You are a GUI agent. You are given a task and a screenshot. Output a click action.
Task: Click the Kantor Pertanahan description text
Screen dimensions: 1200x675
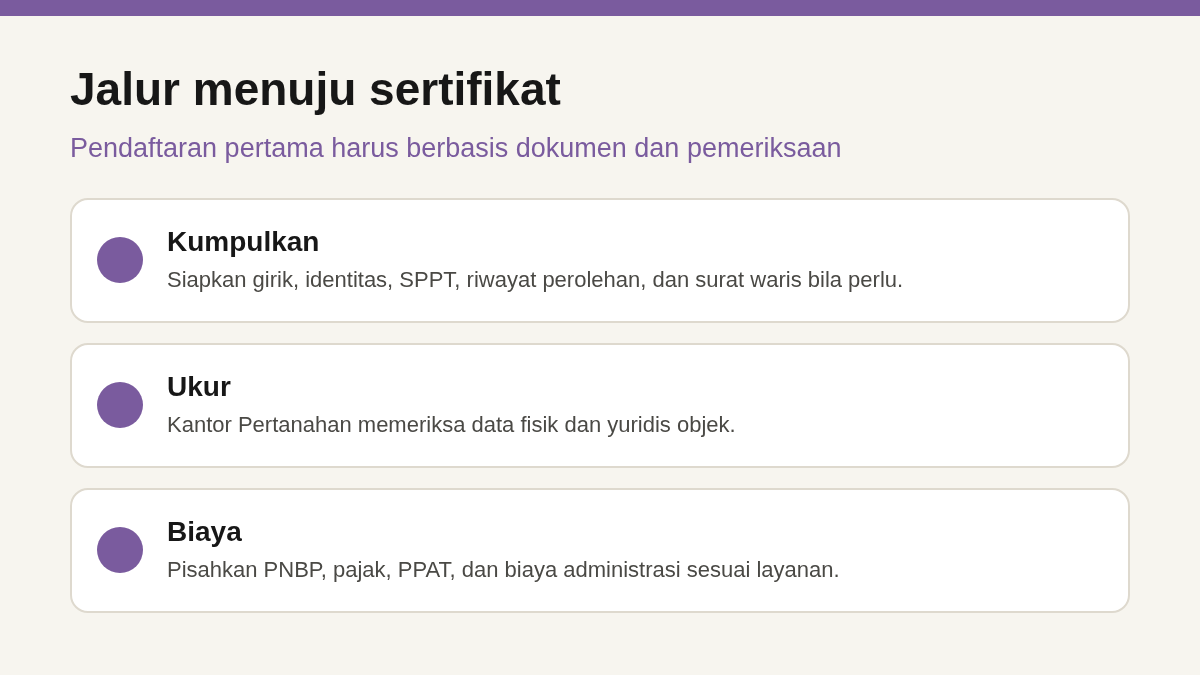pos(451,425)
